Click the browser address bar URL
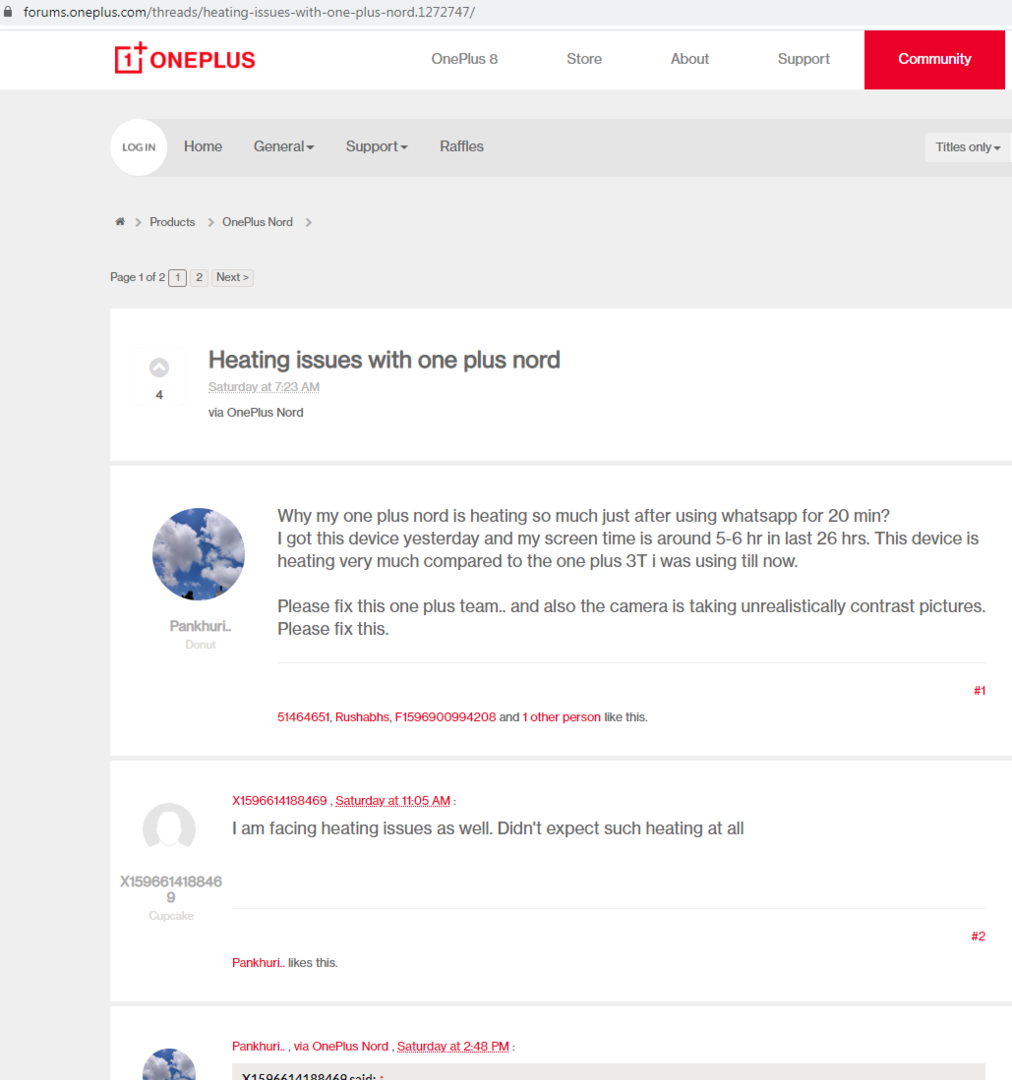This screenshot has width=1012, height=1080. pyautogui.click(x=249, y=12)
